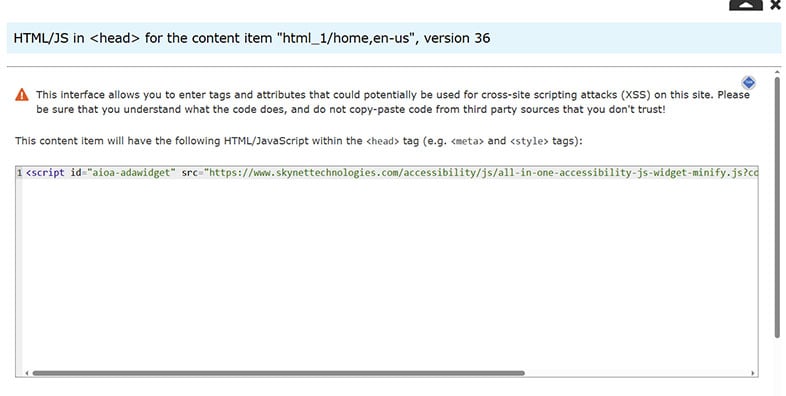Click the skynettechnologies.com src URL string
This screenshot has width=786, height=396.
[x=481, y=172]
